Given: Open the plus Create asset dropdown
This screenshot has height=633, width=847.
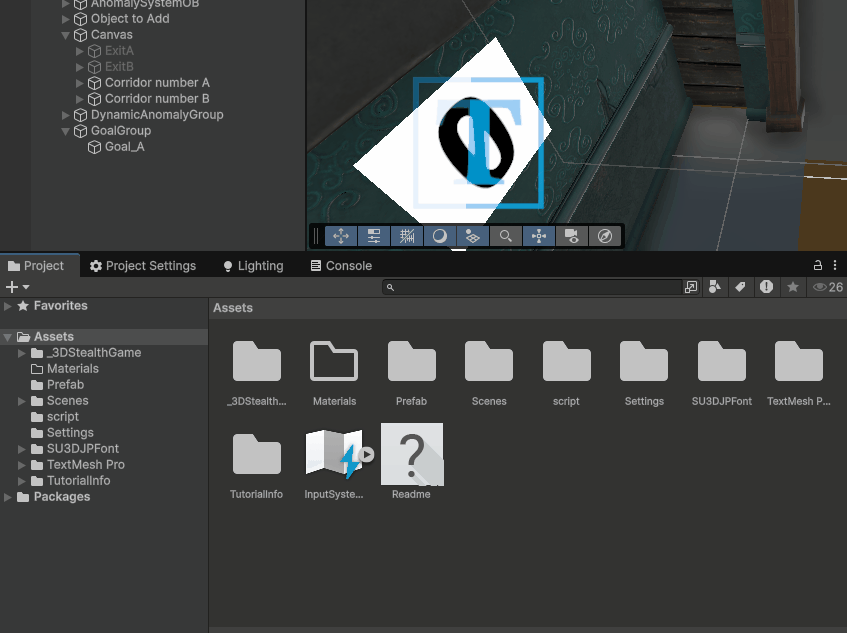Looking at the screenshot, I should pos(17,287).
